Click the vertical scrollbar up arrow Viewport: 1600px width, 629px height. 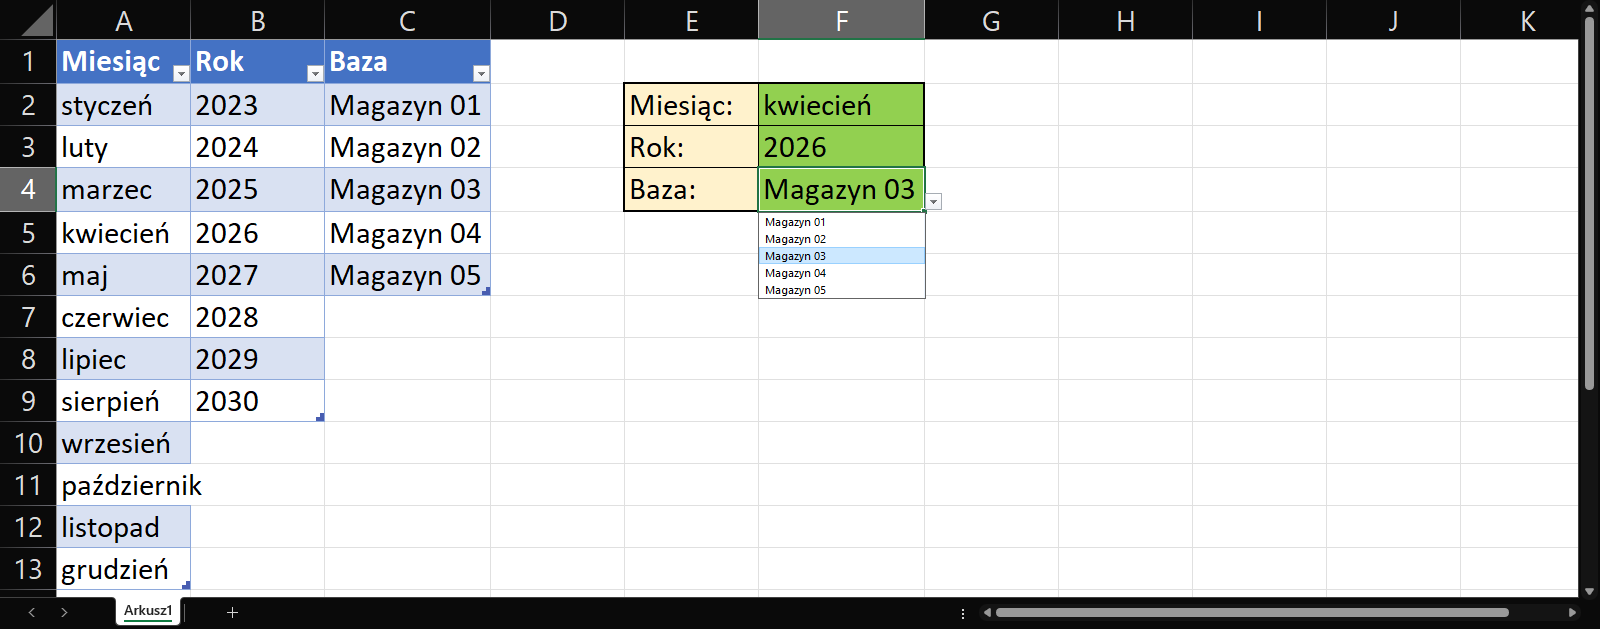[1589, 9]
